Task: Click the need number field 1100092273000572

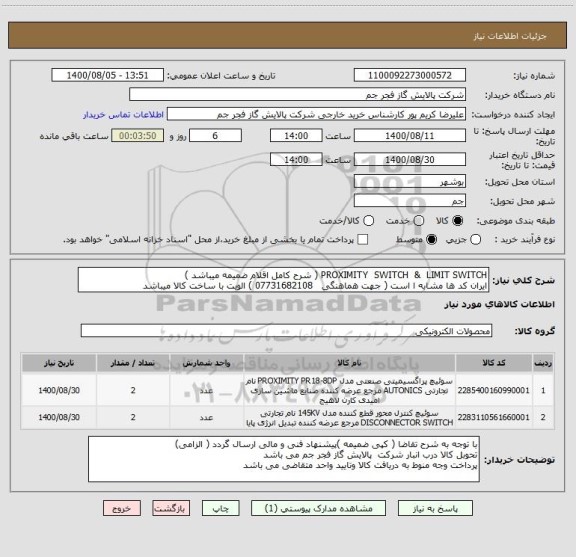Action: (410, 75)
